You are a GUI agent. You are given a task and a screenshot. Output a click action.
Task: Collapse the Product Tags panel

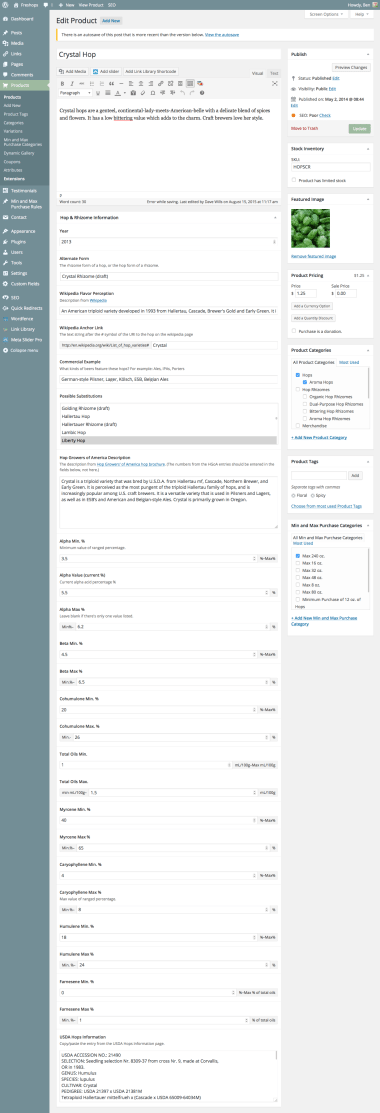click(368, 462)
